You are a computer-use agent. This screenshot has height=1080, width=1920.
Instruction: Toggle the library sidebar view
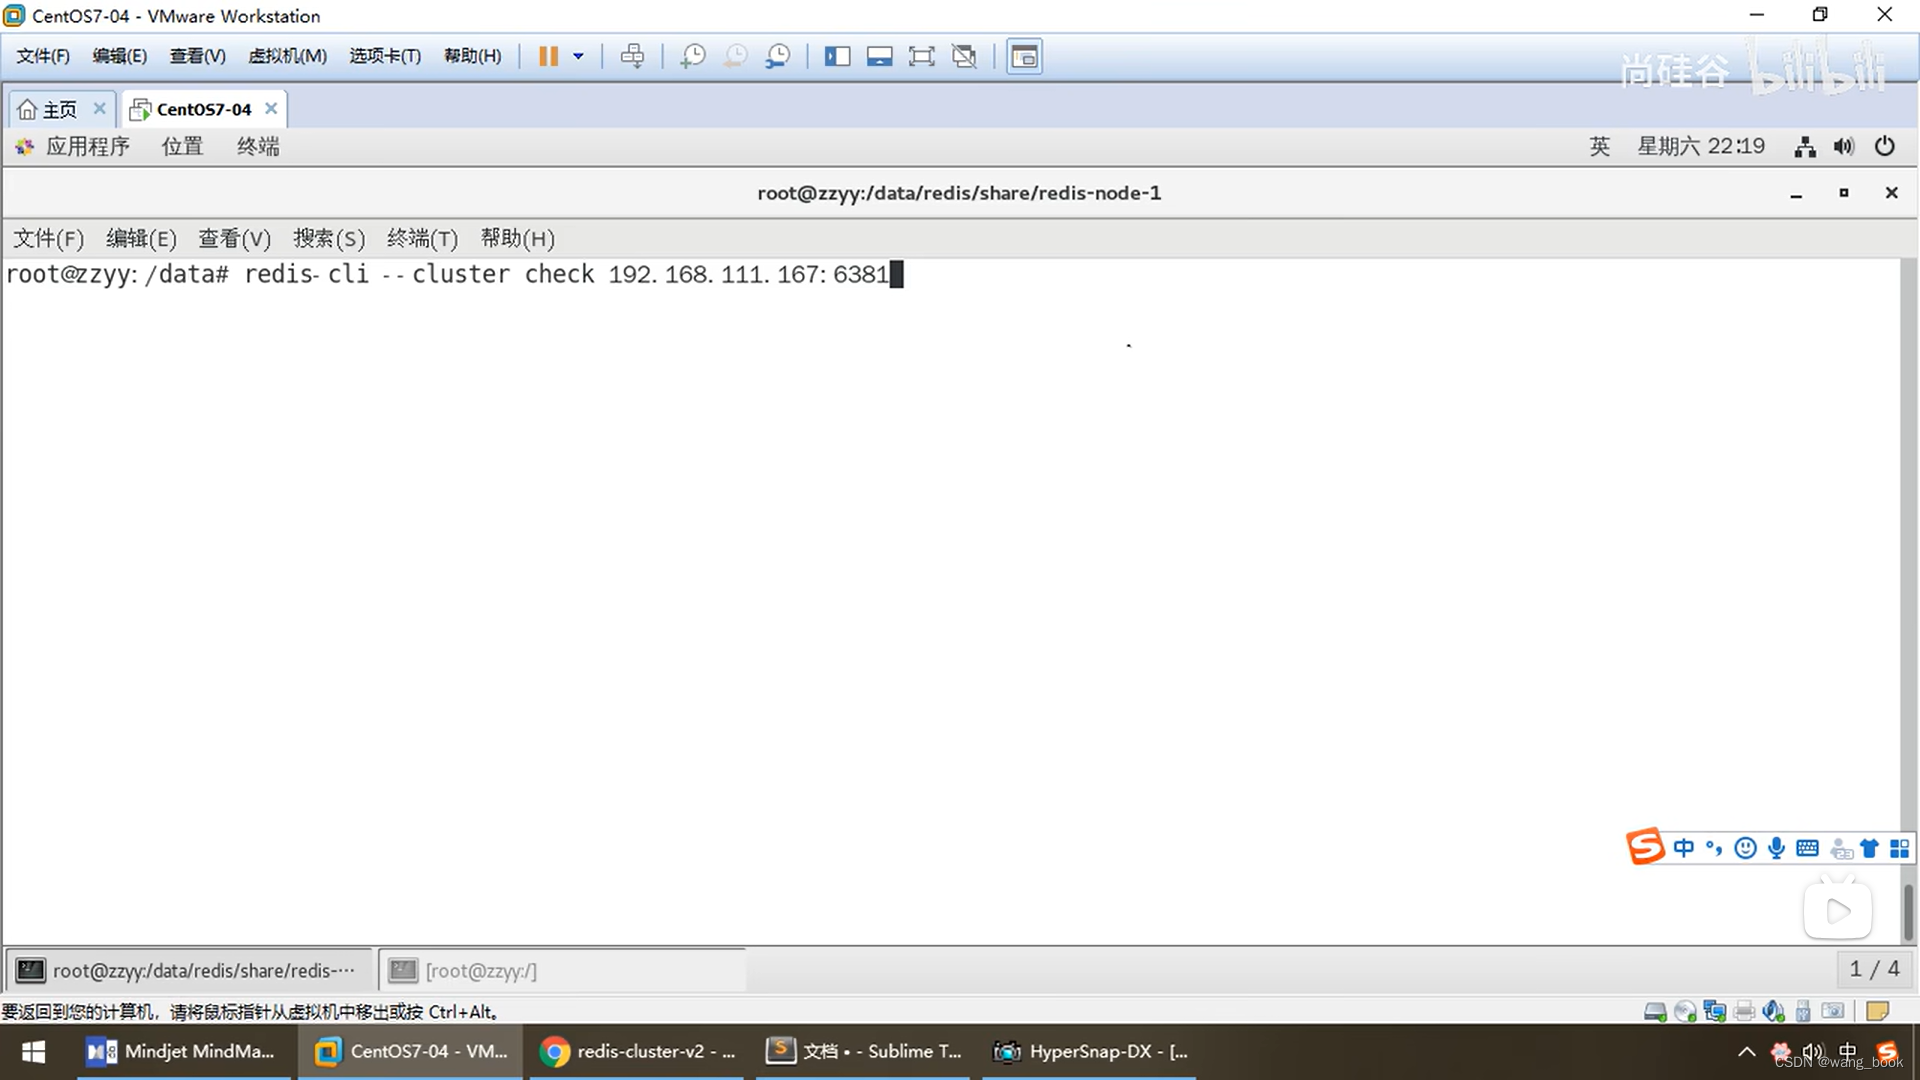(837, 56)
